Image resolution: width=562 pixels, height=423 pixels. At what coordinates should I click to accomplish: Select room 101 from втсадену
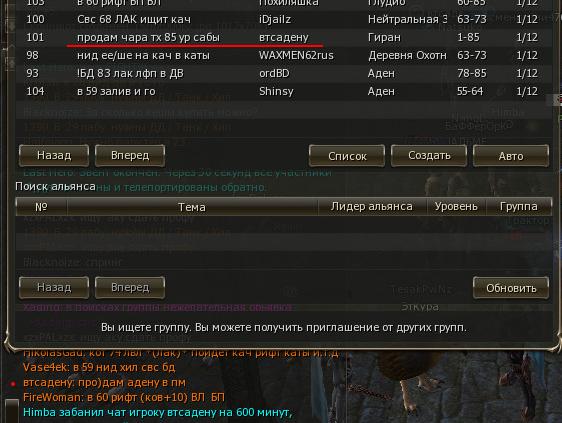click(x=284, y=37)
